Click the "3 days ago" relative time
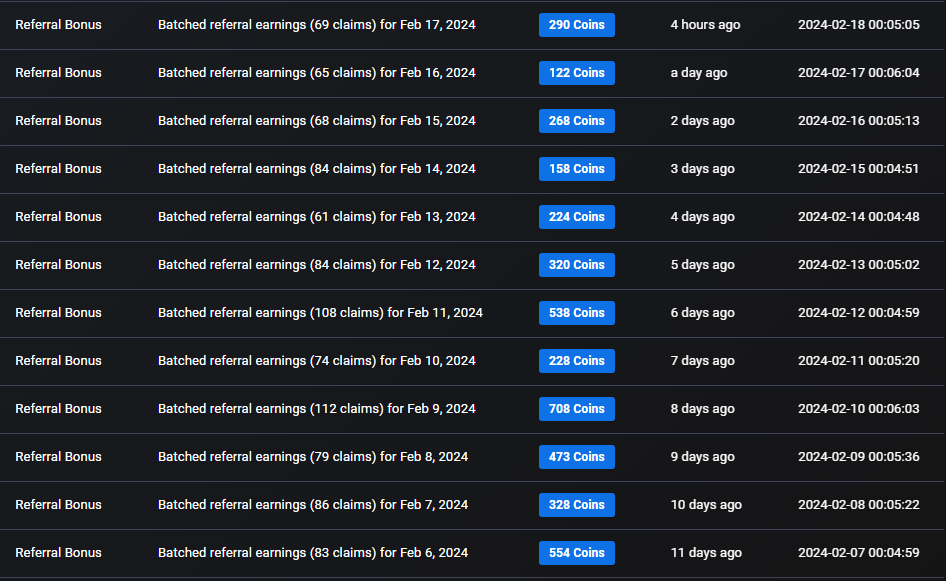The image size is (946, 581). tap(702, 169)
